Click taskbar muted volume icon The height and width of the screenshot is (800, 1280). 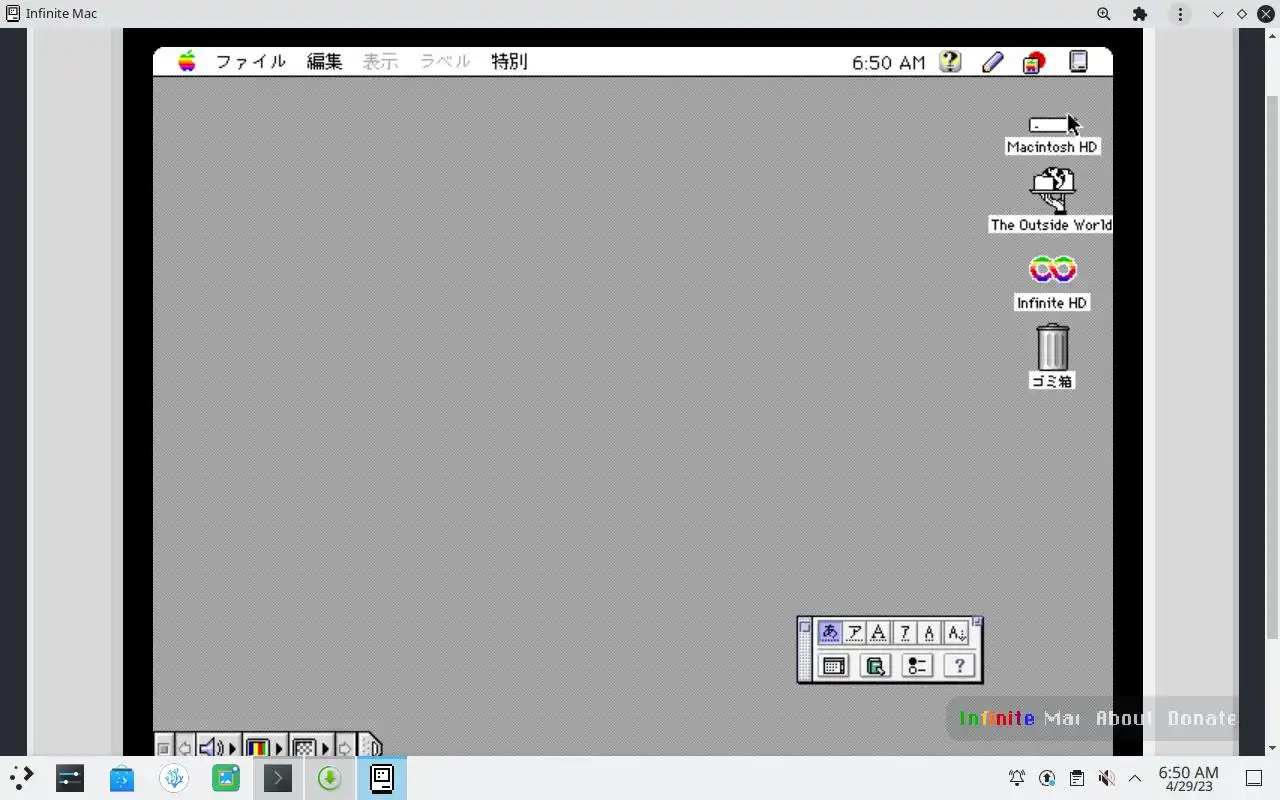(x=1106, y=778)
